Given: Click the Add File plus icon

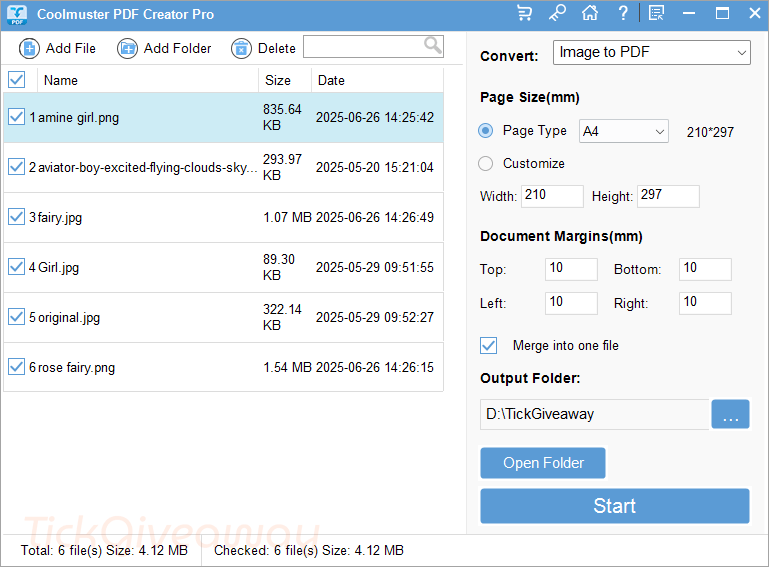Looking at the screenshot, I should tap(29, 49).
